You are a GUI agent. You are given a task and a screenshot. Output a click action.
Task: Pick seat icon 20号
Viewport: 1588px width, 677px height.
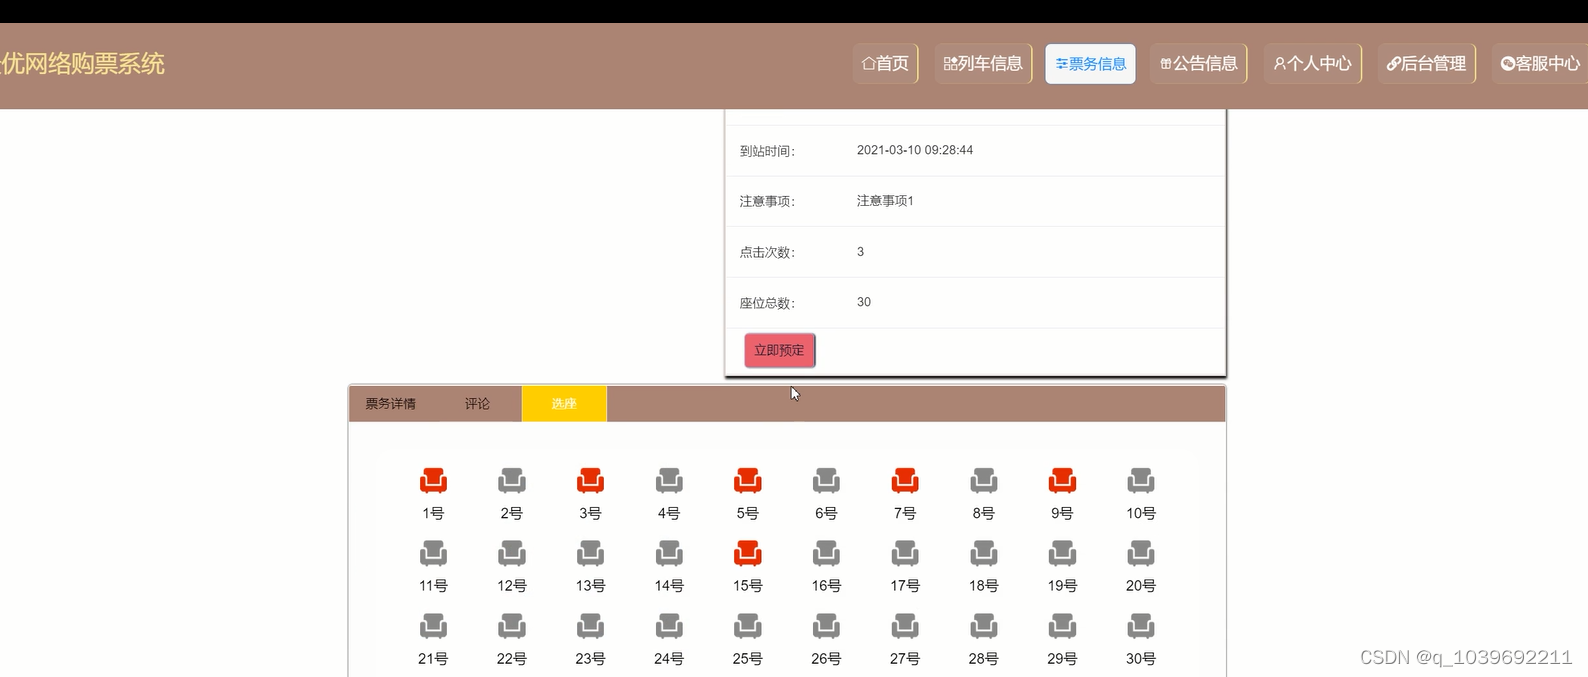[x=1141, y=553]
